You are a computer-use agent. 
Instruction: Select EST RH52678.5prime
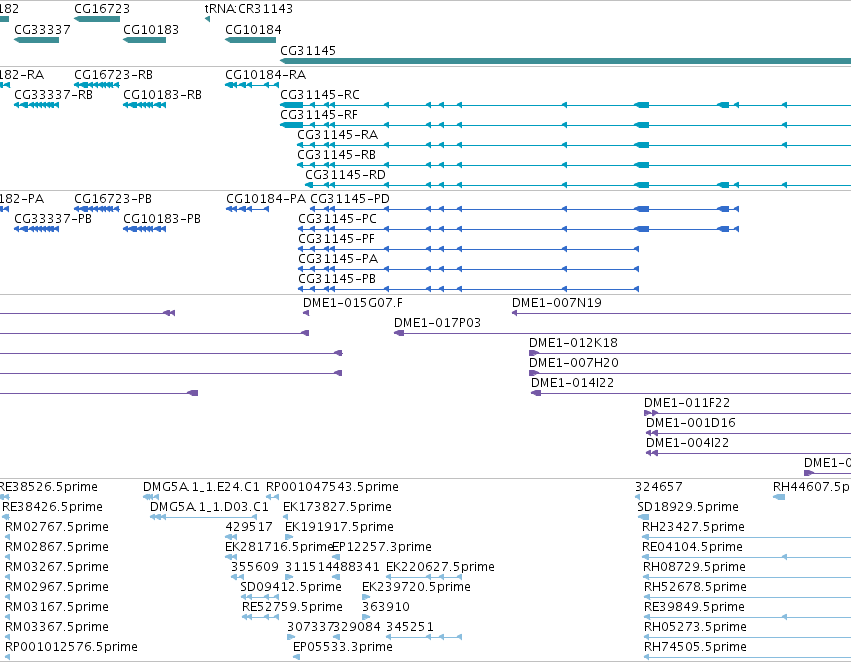pyautogui.click(x=695, y=587)
